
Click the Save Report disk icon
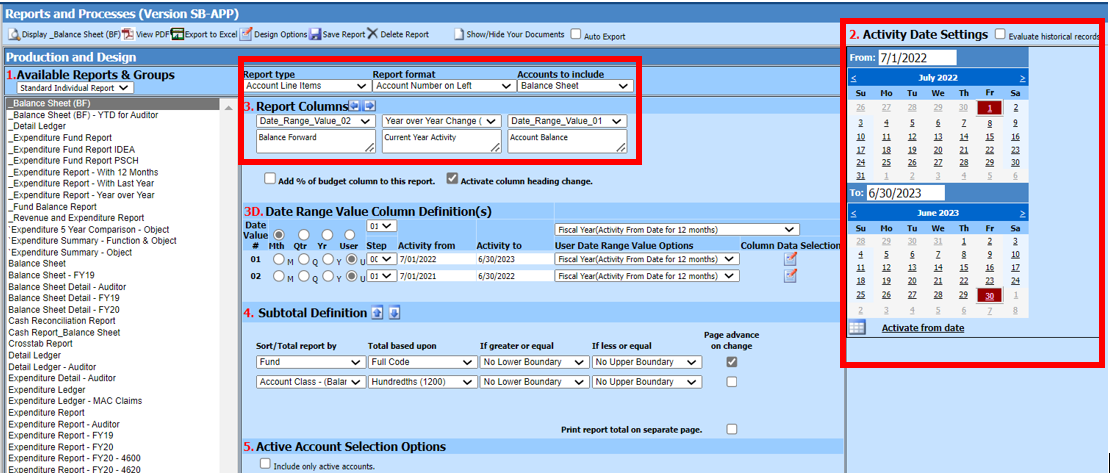(315, 34)
